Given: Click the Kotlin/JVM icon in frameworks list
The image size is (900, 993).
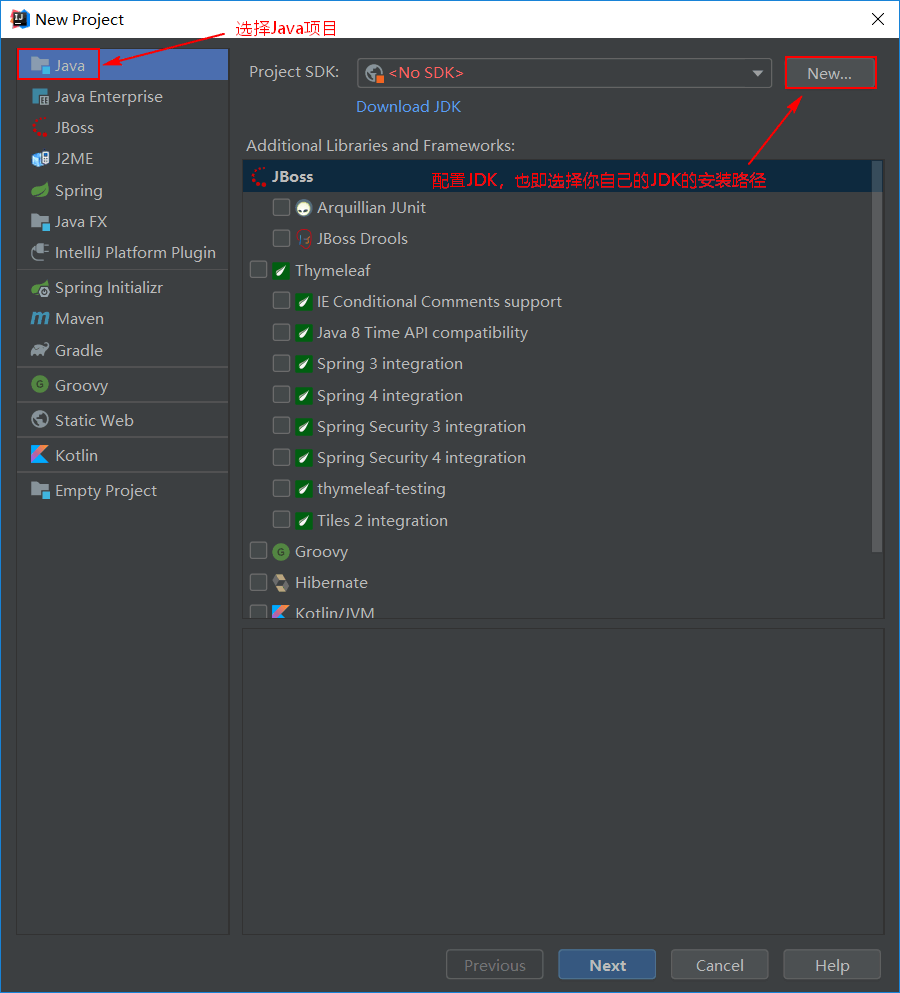Looking at the screenshot, I should [281, 611].
